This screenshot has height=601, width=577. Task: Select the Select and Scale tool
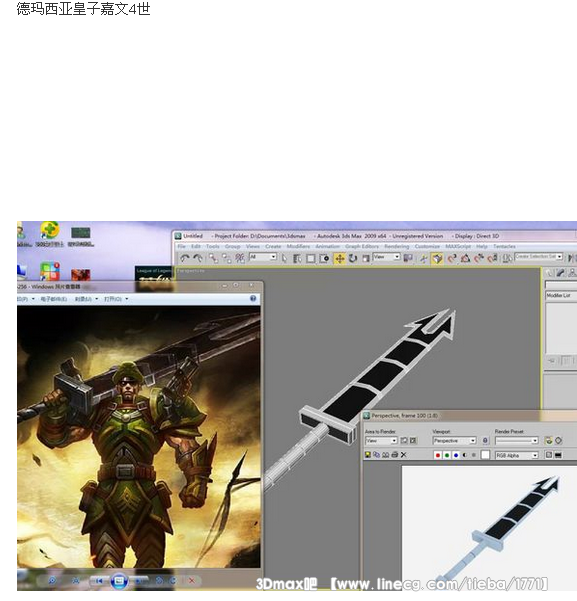(x=366, y=259)
